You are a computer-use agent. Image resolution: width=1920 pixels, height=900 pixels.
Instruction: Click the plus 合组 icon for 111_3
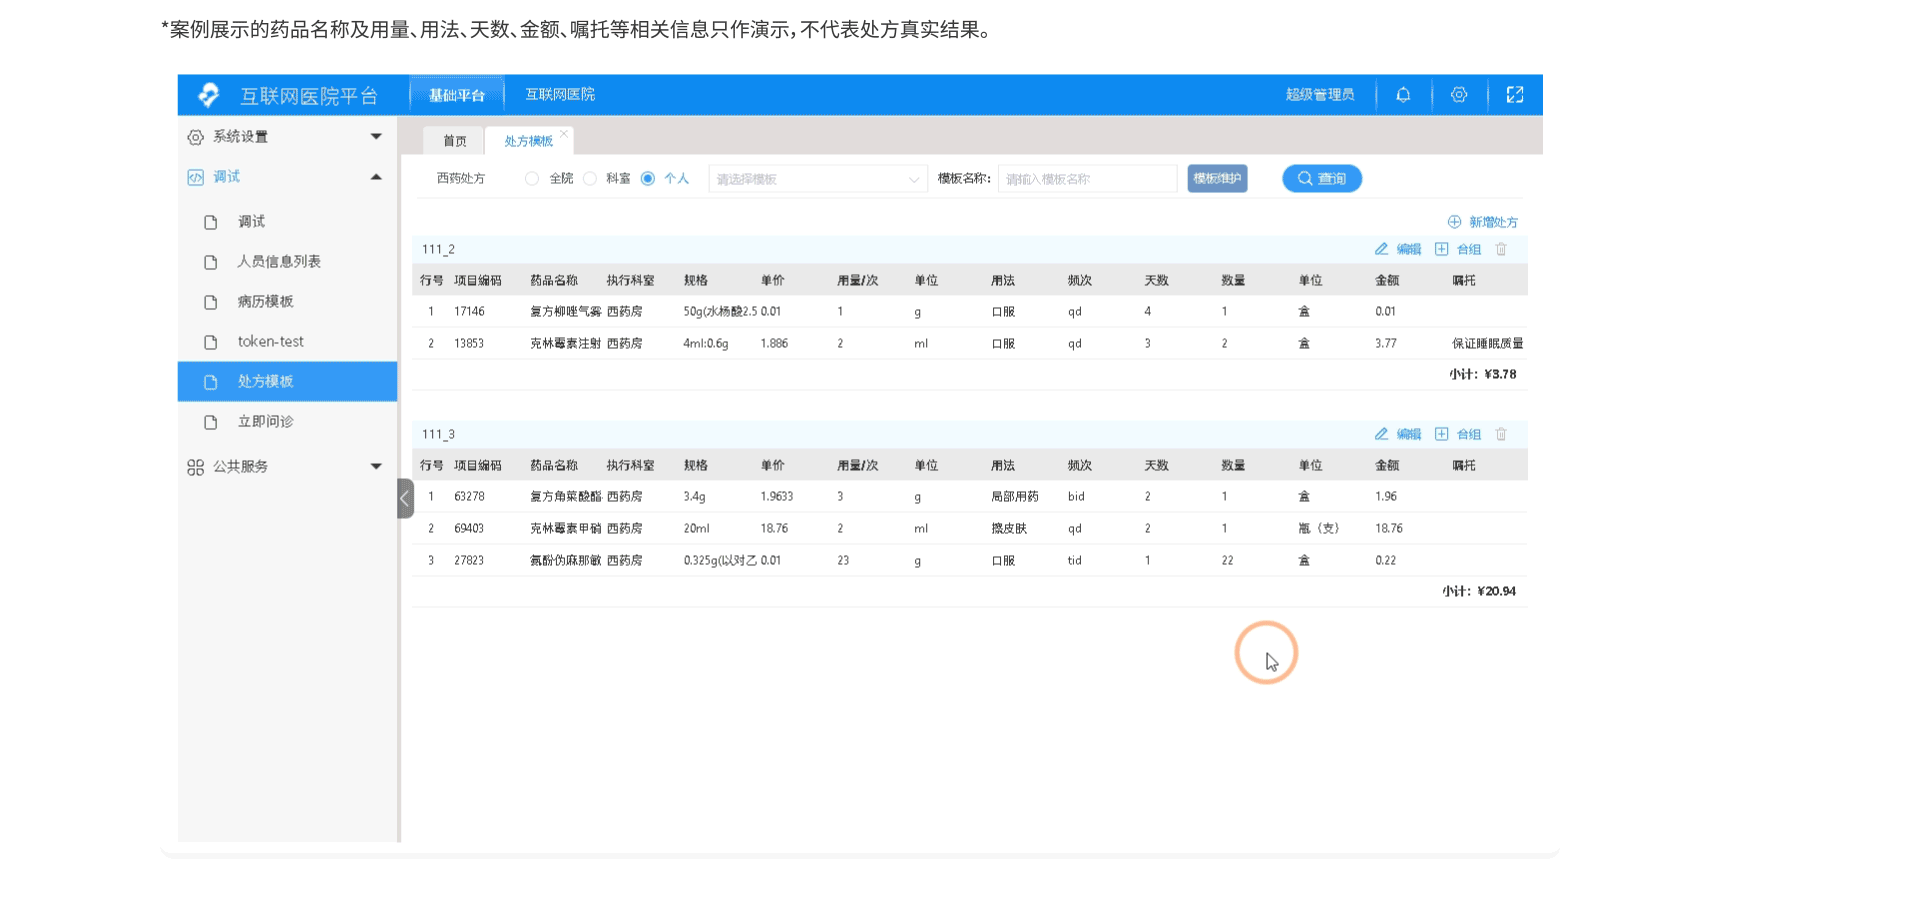pyautogui.click(x=1441, y=434)
